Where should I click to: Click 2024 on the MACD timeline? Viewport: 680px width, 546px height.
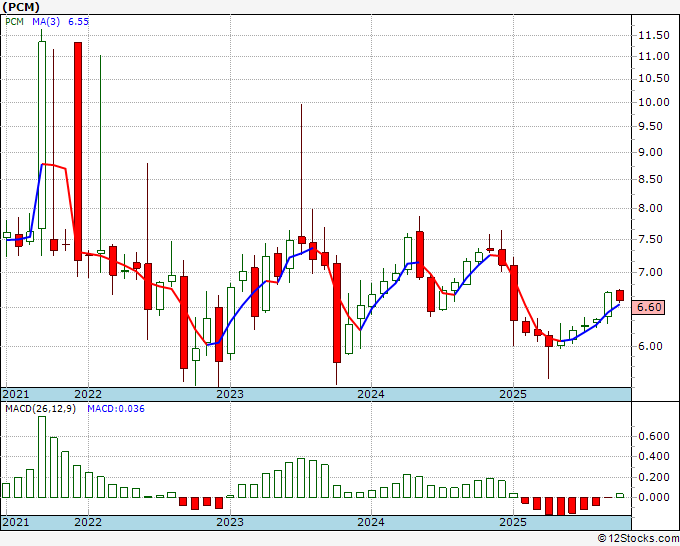click(371, 522)
